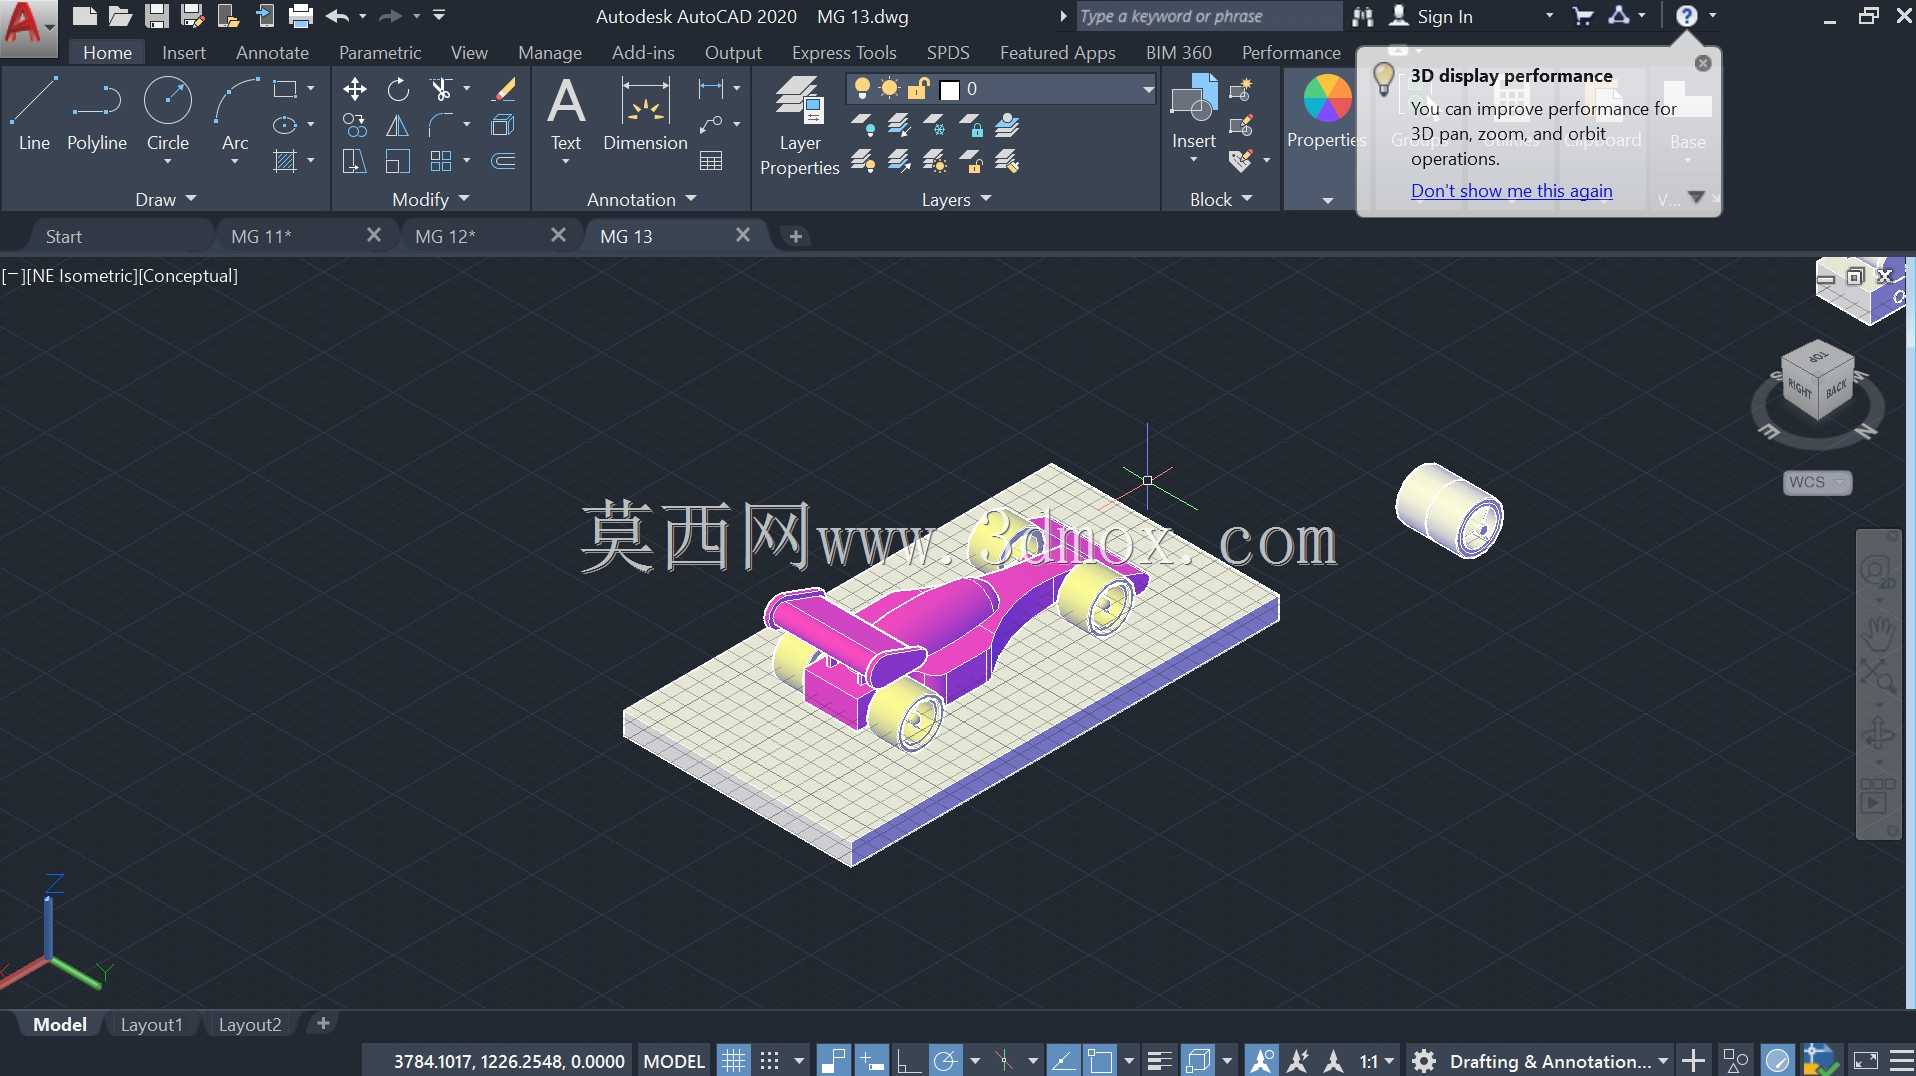The height and width of the screenshot is (1076, 1916).
Task: Toggle drawing grid display in status bar
Action: click(734, 1061)
